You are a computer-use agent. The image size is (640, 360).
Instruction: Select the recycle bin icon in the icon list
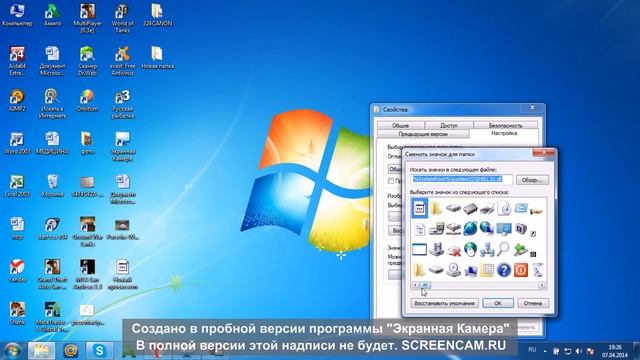[x=538, y=270]
